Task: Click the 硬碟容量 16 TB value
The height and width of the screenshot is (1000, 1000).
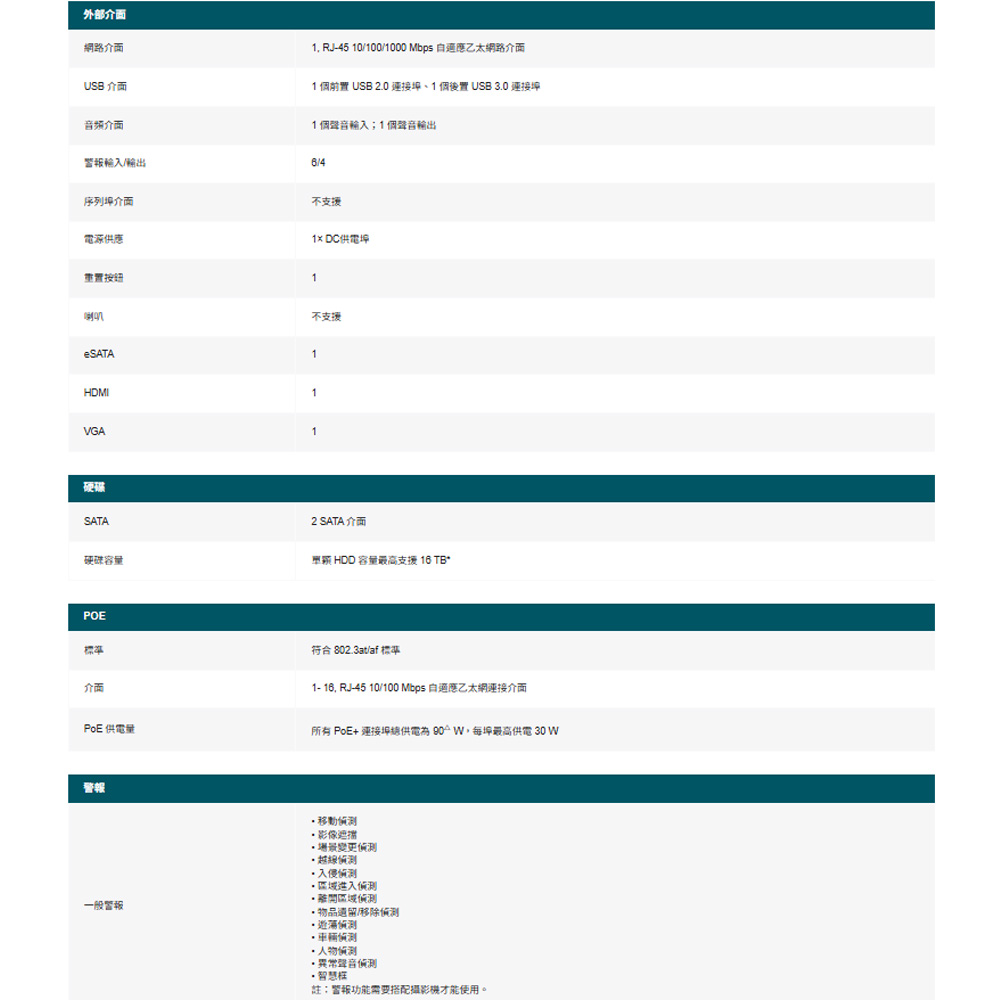Action: (x=381, y=561)
